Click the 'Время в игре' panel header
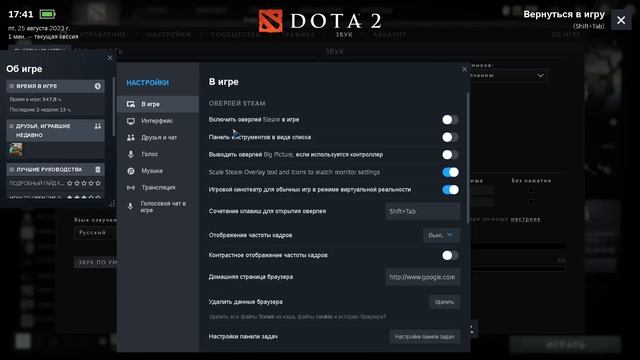 tap(55, 86)
